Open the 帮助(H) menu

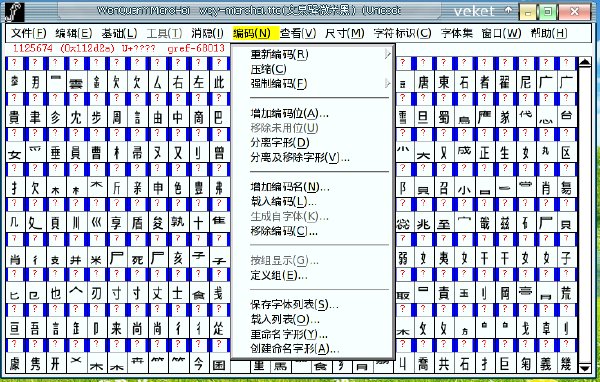[x=549, y=33]
